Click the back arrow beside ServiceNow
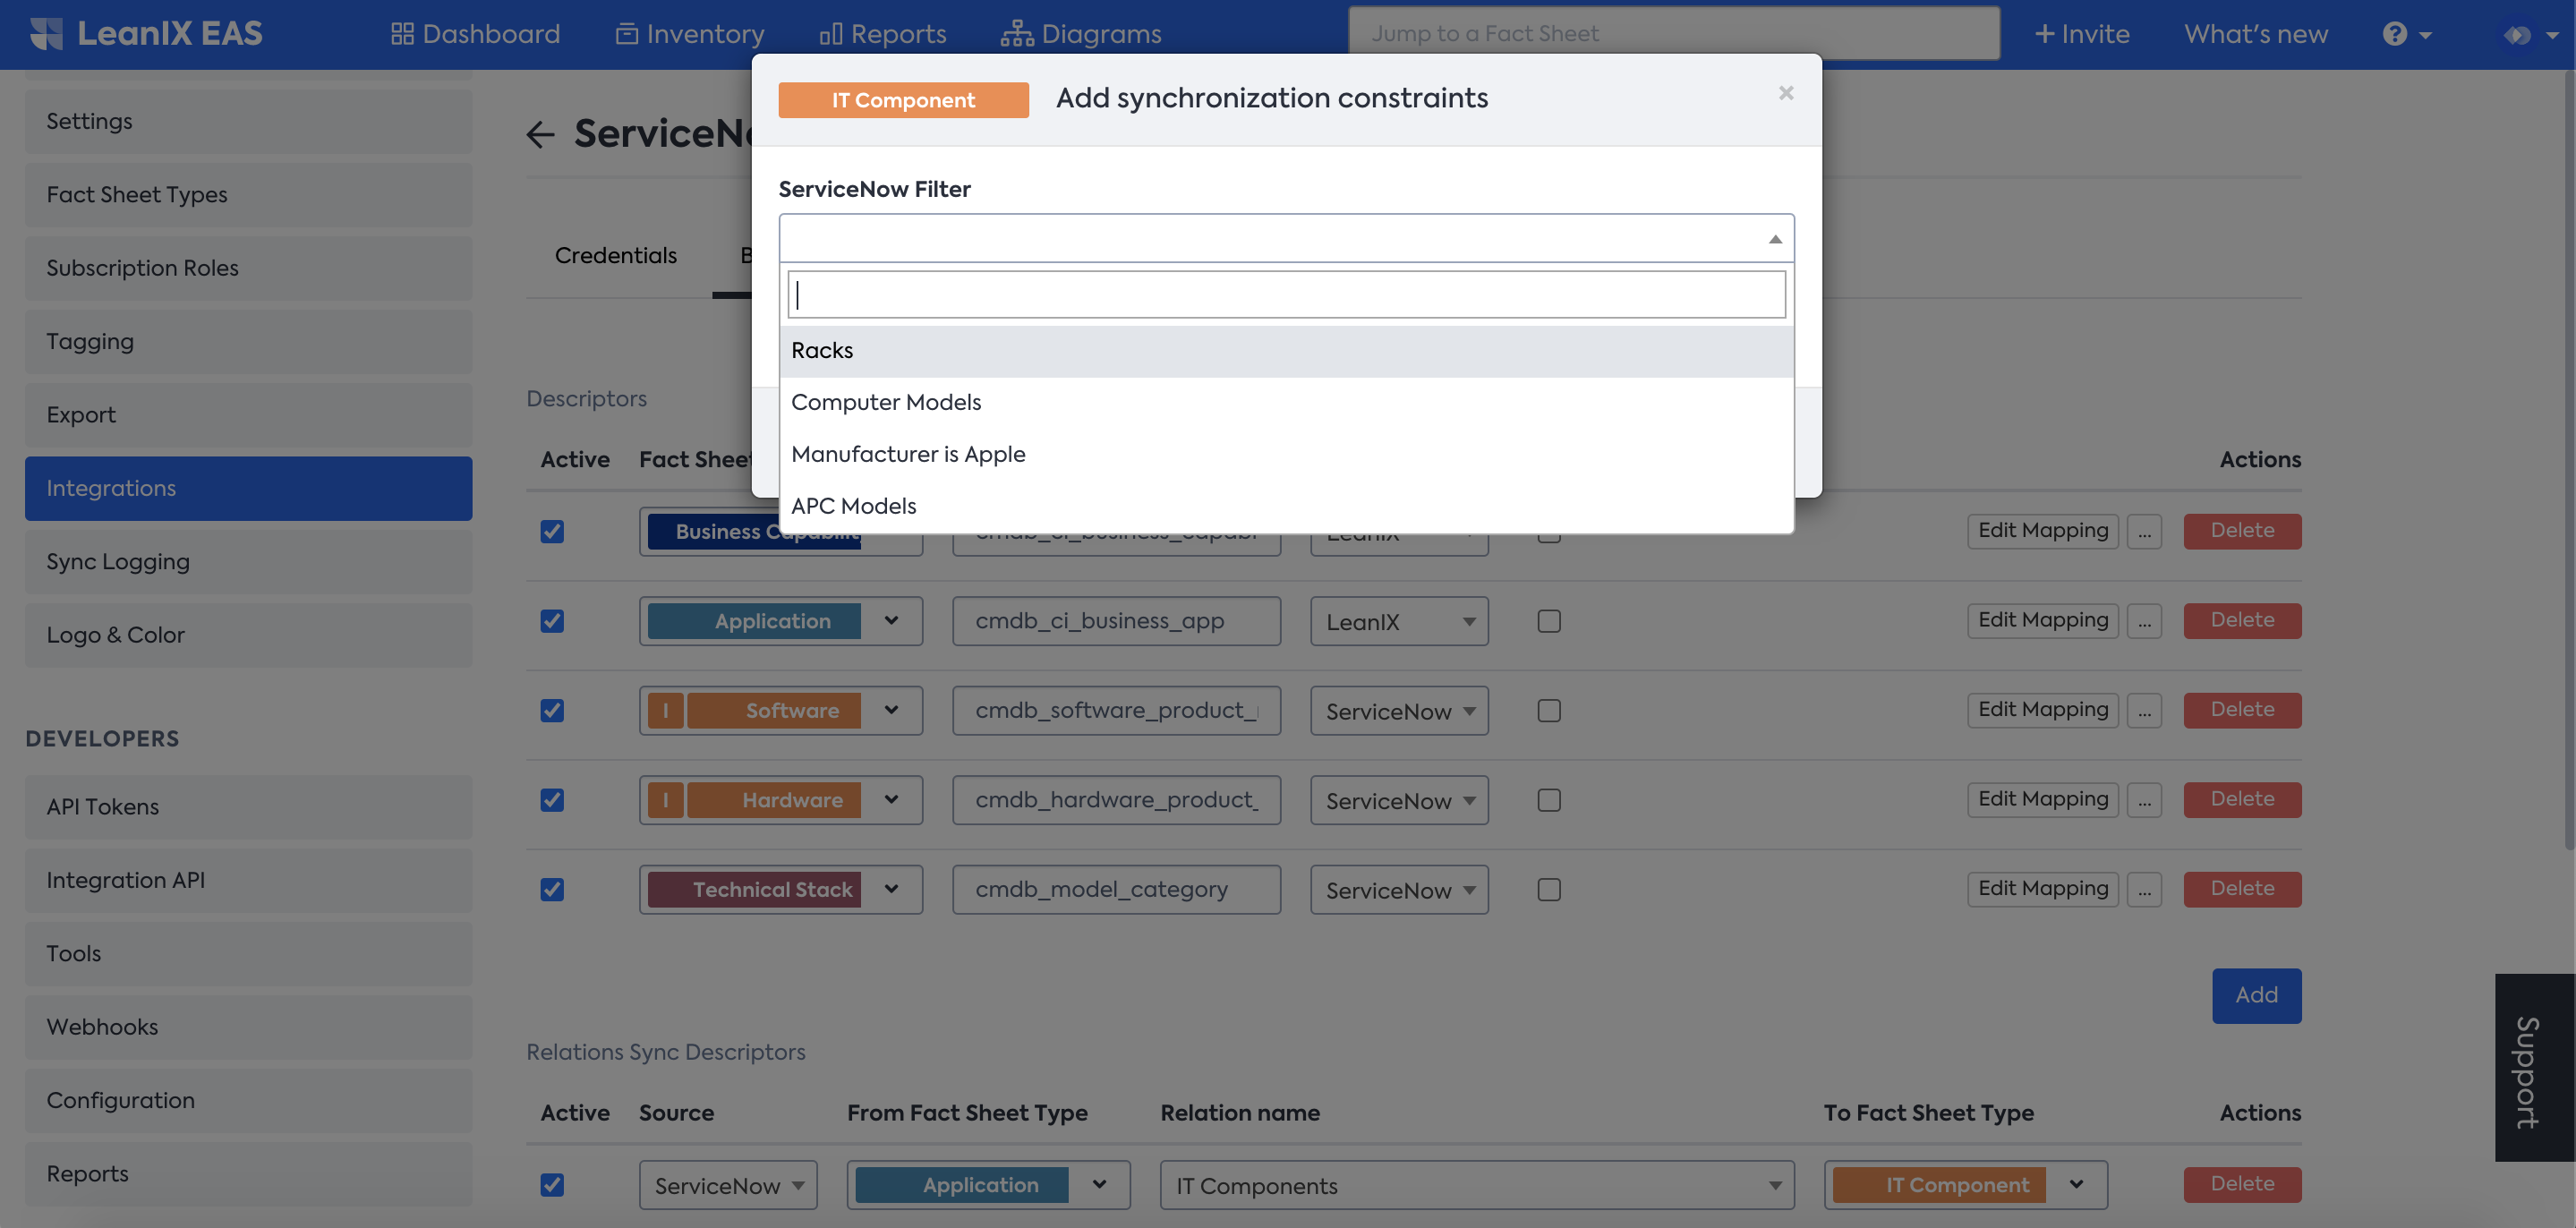2576x1228 pixels. [x=540, y=134]
